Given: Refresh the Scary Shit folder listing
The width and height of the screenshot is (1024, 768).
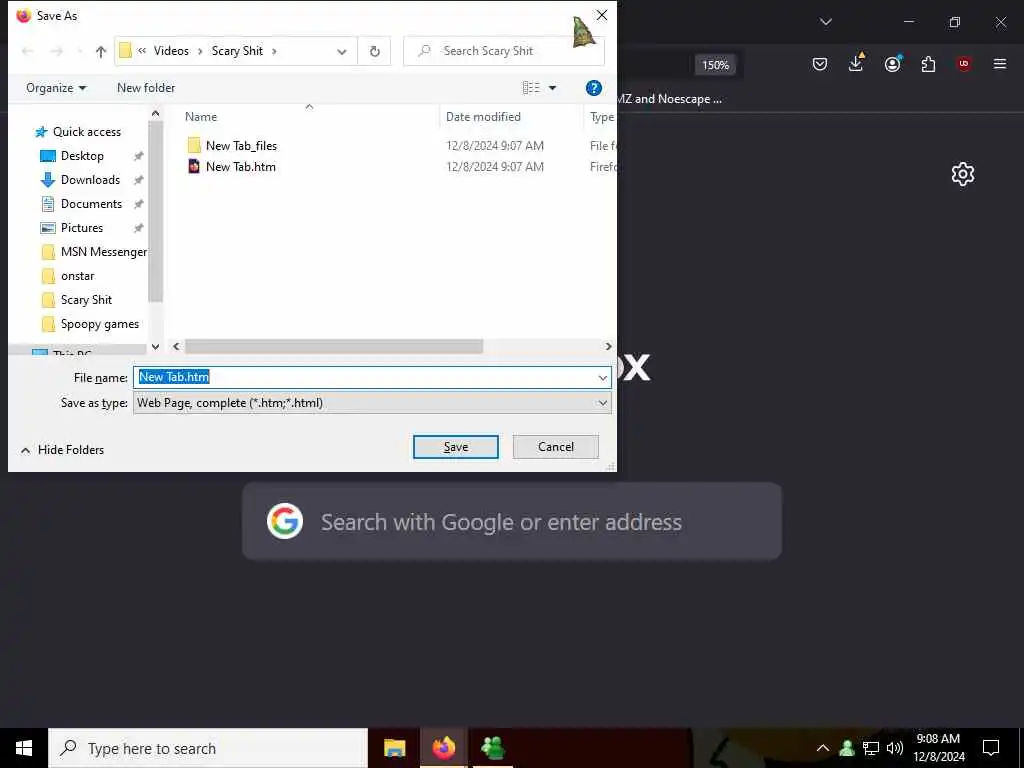Looking at the screenshot, I should pyautogui.click(x=375, y=51).
